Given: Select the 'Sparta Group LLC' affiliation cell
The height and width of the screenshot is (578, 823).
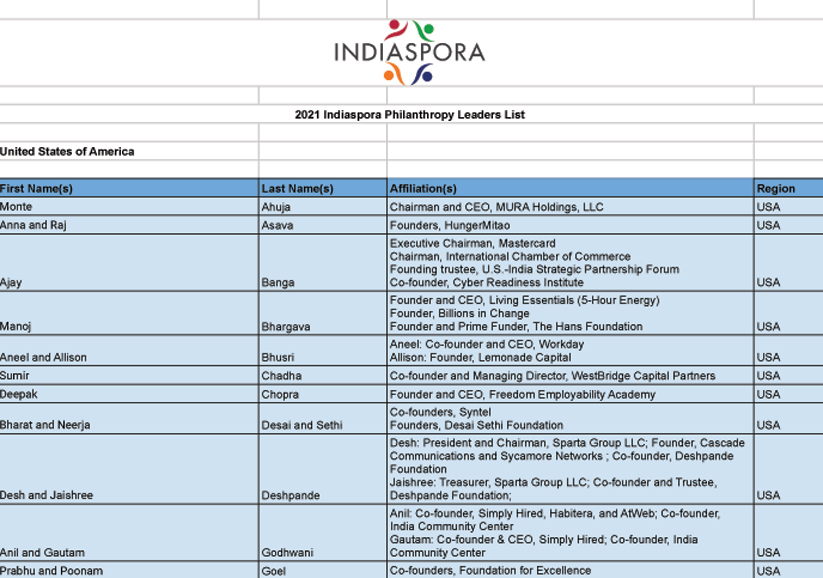Looking at the screenshot, I should click(x=571, y=469).
